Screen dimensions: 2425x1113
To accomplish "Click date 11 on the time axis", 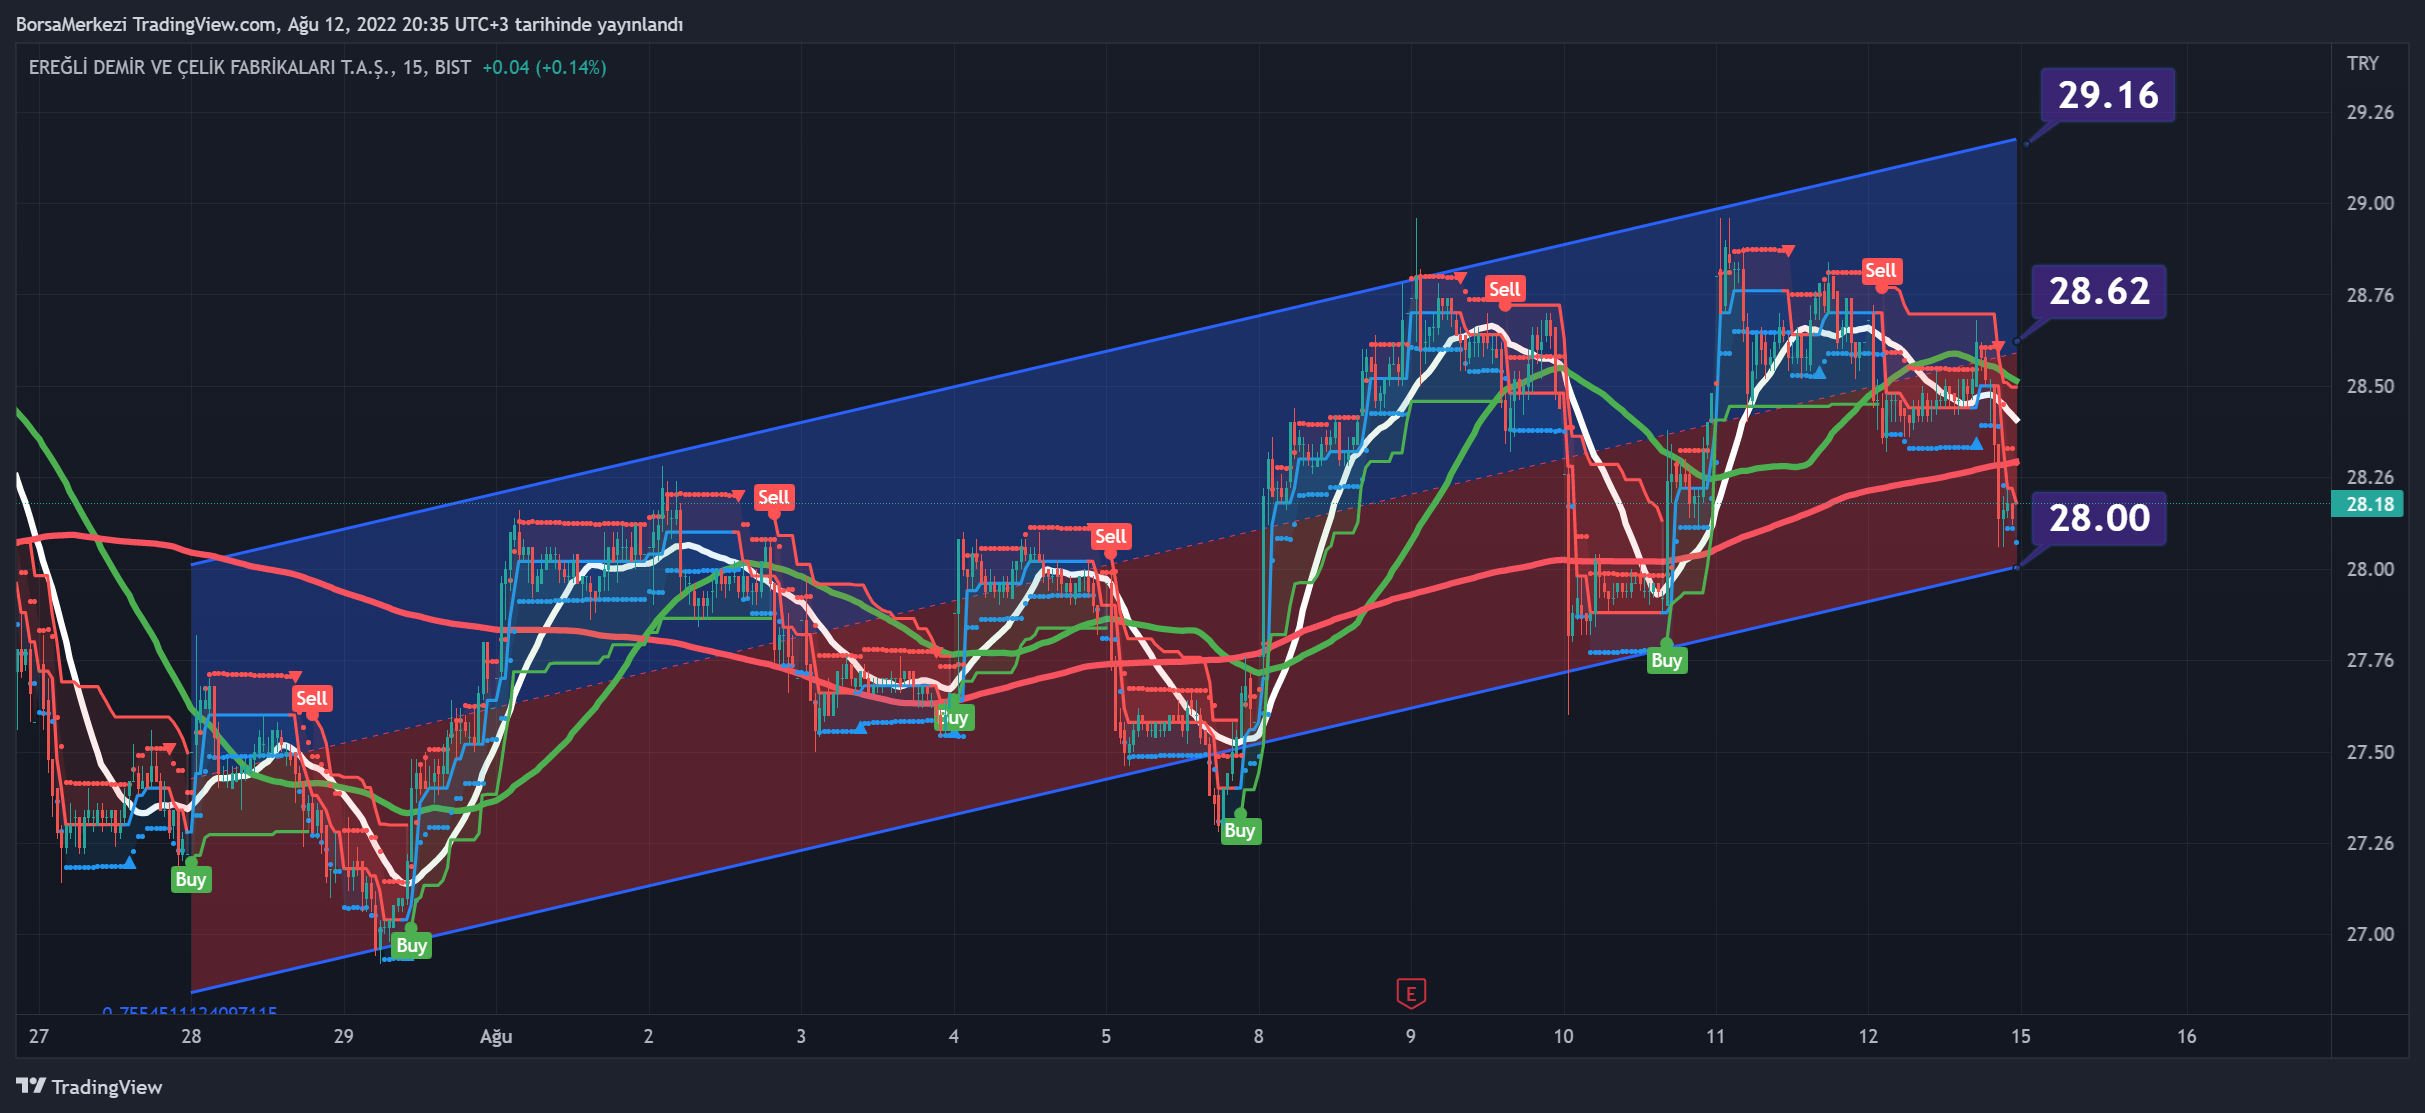I will click(x=1716, y=1036).
